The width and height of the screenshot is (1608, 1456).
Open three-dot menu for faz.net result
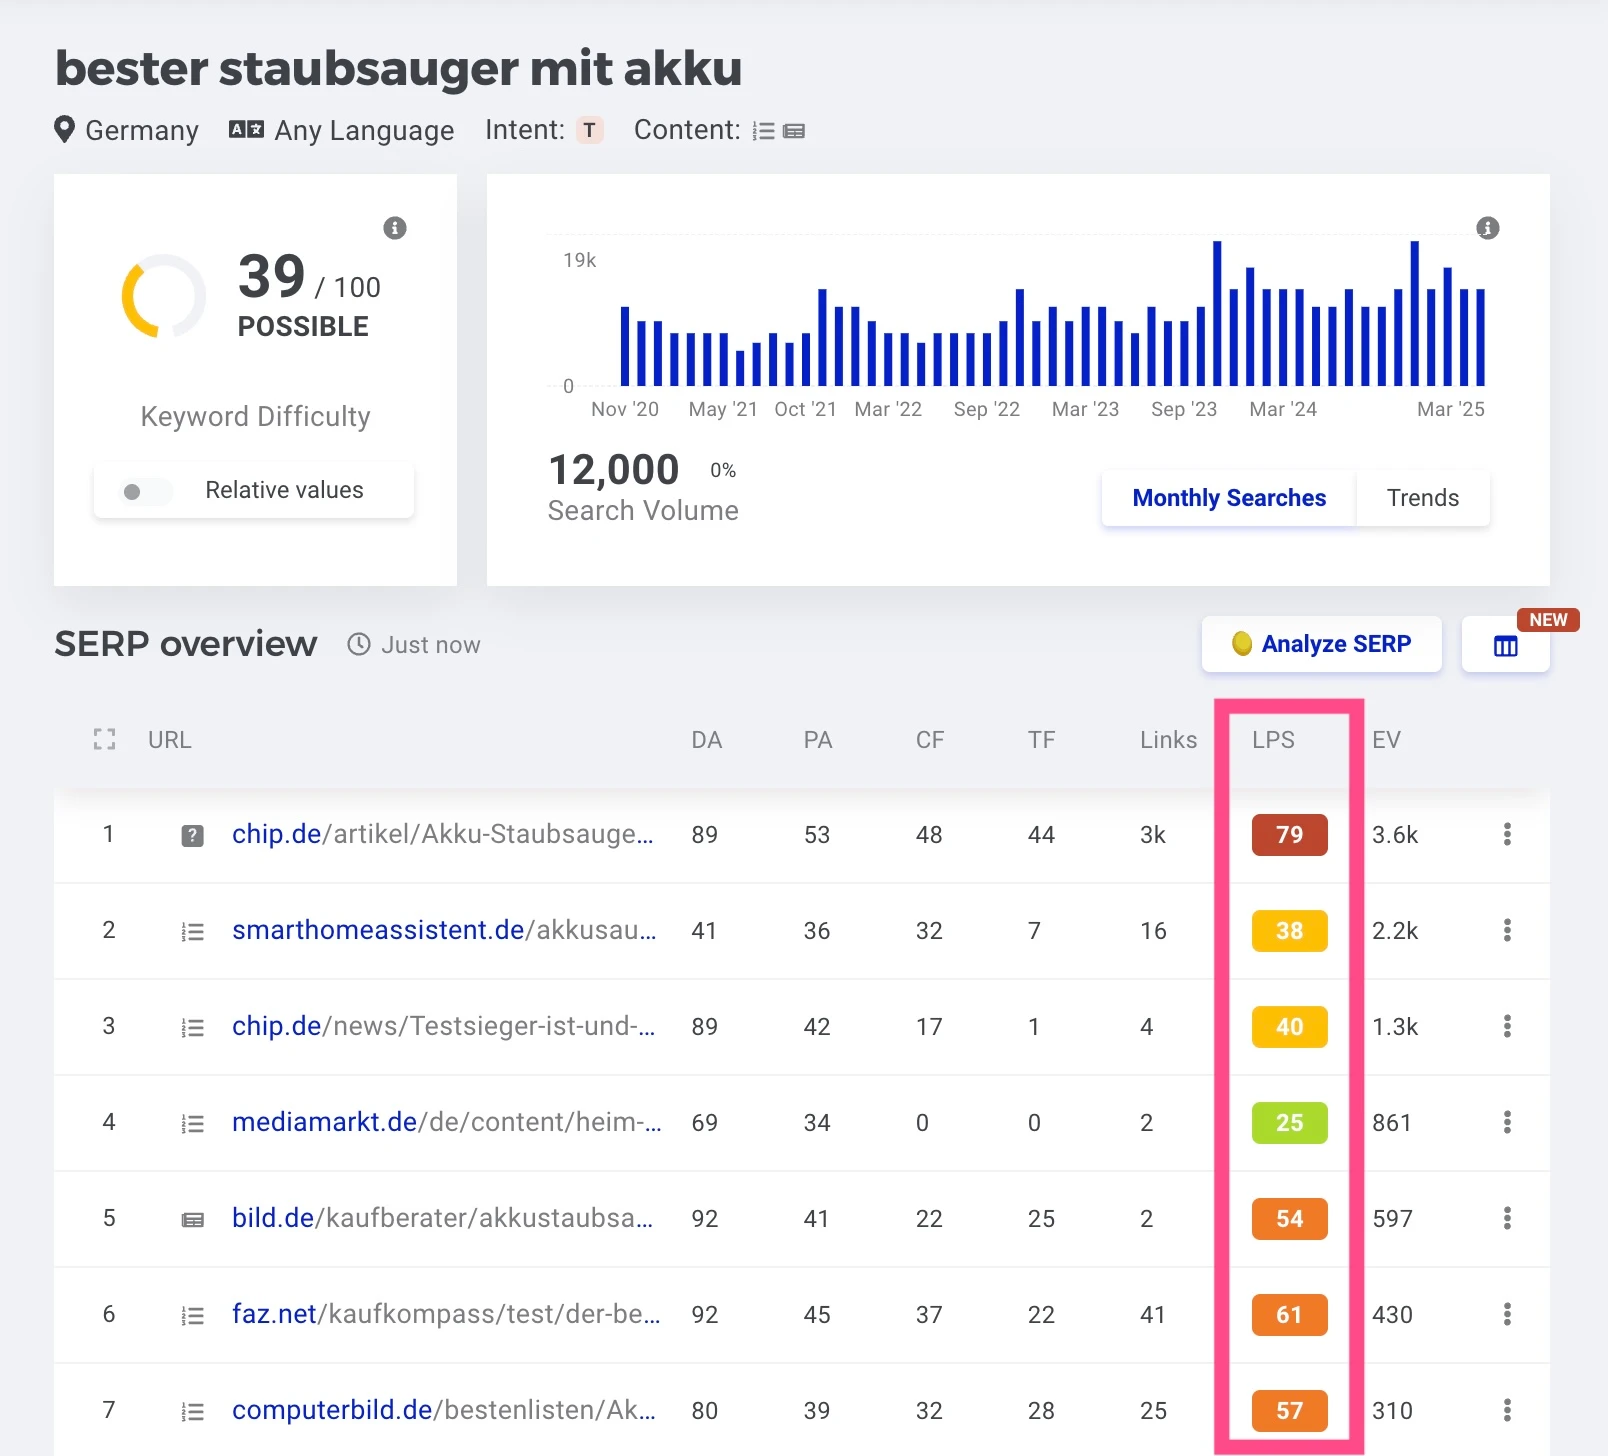coord(1507,1315)
